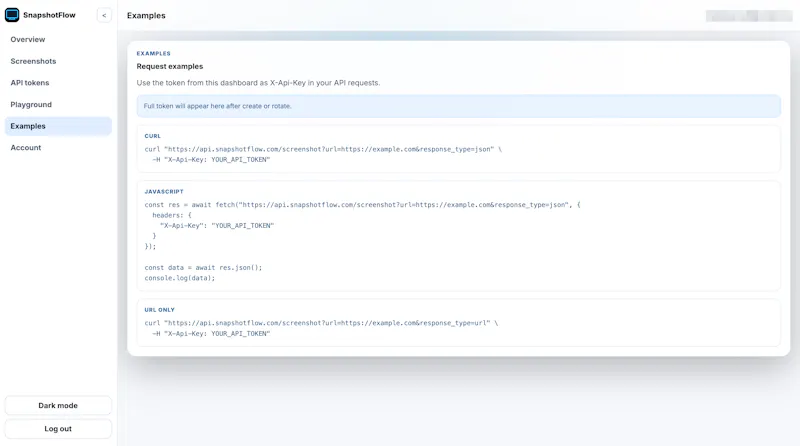The height and width of the screenshot is (446, 800).
Task: Open the Account page
Action: coord(58,147)
